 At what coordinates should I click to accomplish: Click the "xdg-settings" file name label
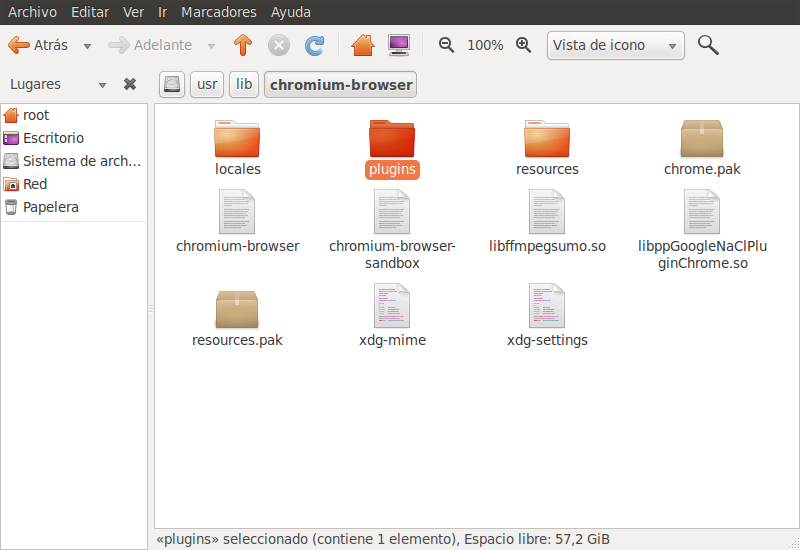point(547,340)
